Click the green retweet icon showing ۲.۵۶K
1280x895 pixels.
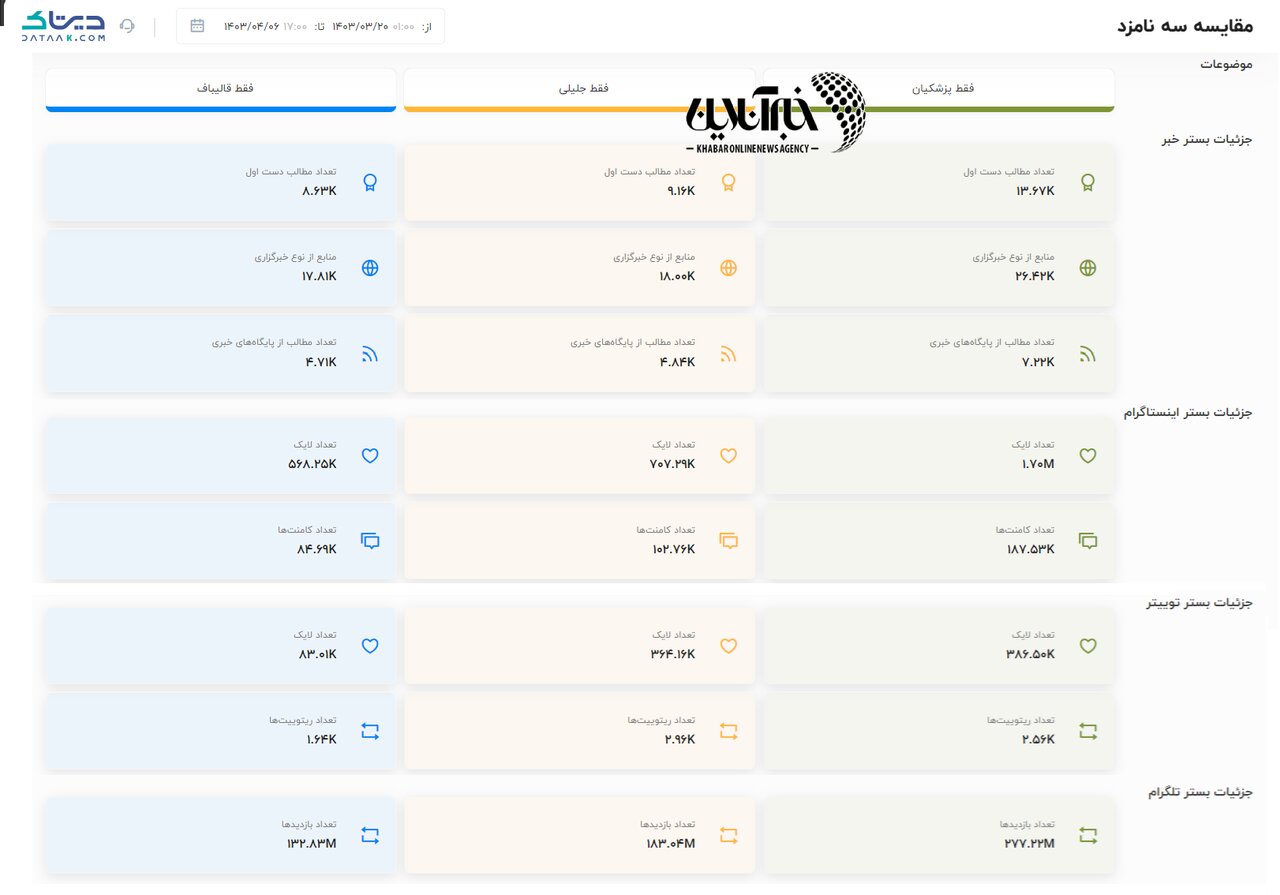click(1088, 731)
